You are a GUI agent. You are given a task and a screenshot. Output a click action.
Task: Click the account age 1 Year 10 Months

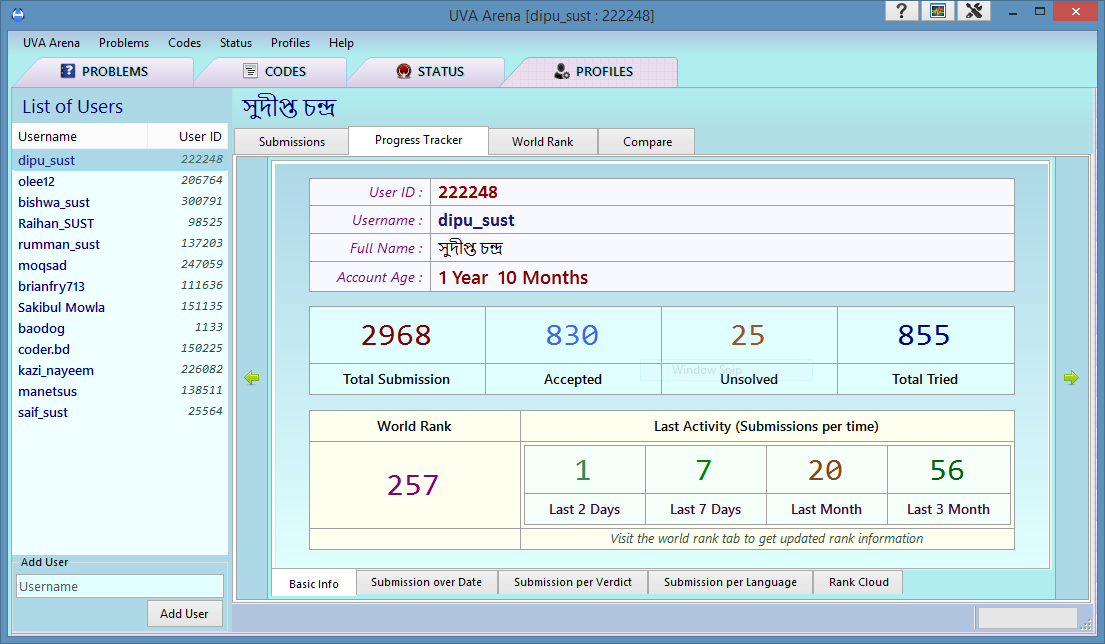[513, 278]
